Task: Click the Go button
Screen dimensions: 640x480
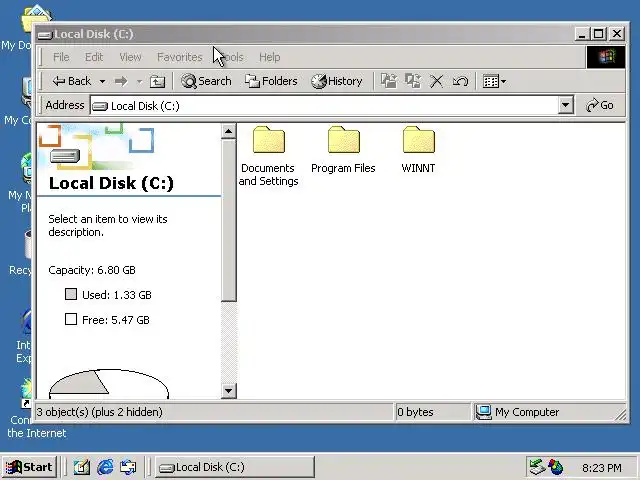Action: 600,105
